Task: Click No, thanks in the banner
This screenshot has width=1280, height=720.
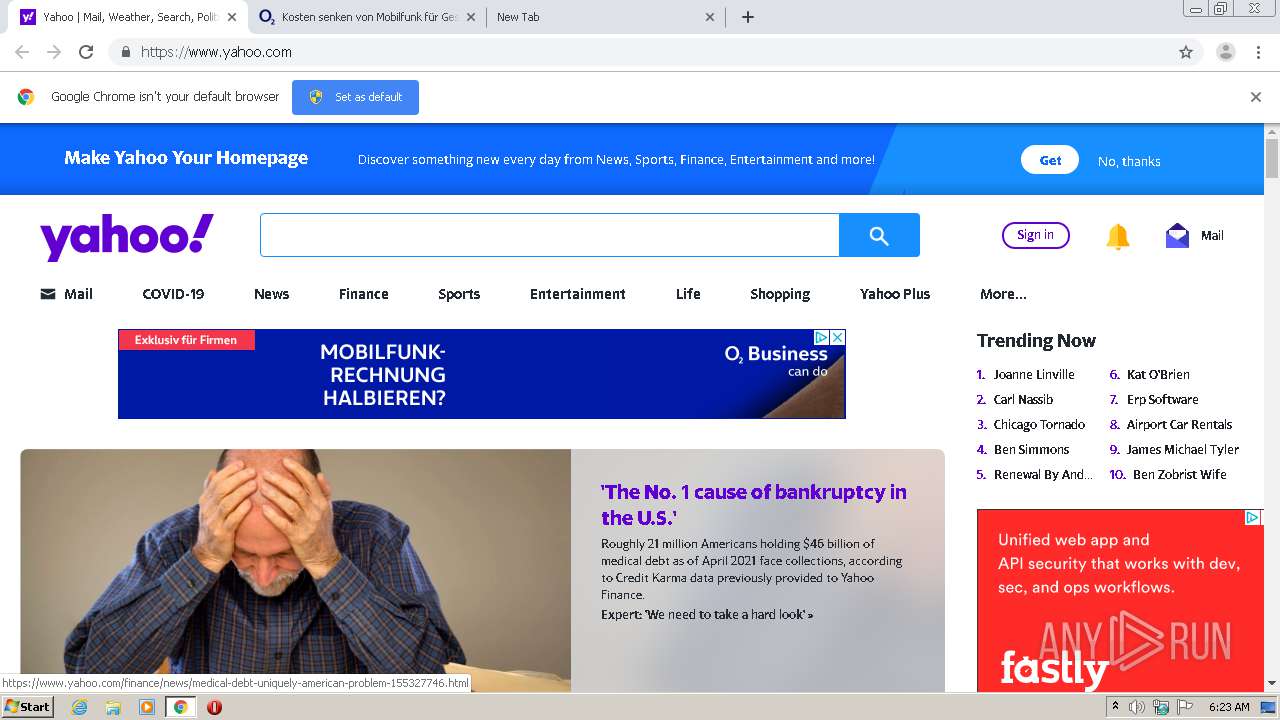Action: click(x=1129, y=161)
